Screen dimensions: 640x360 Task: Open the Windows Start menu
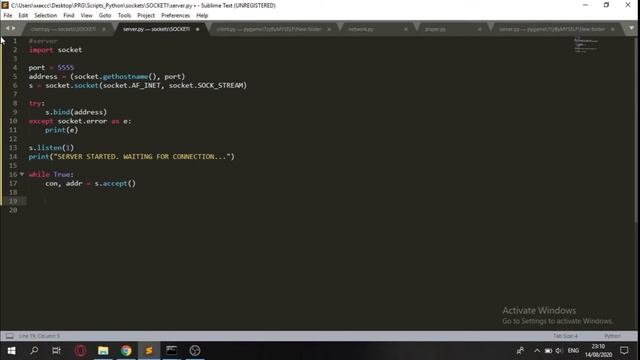tap(11, 351)
